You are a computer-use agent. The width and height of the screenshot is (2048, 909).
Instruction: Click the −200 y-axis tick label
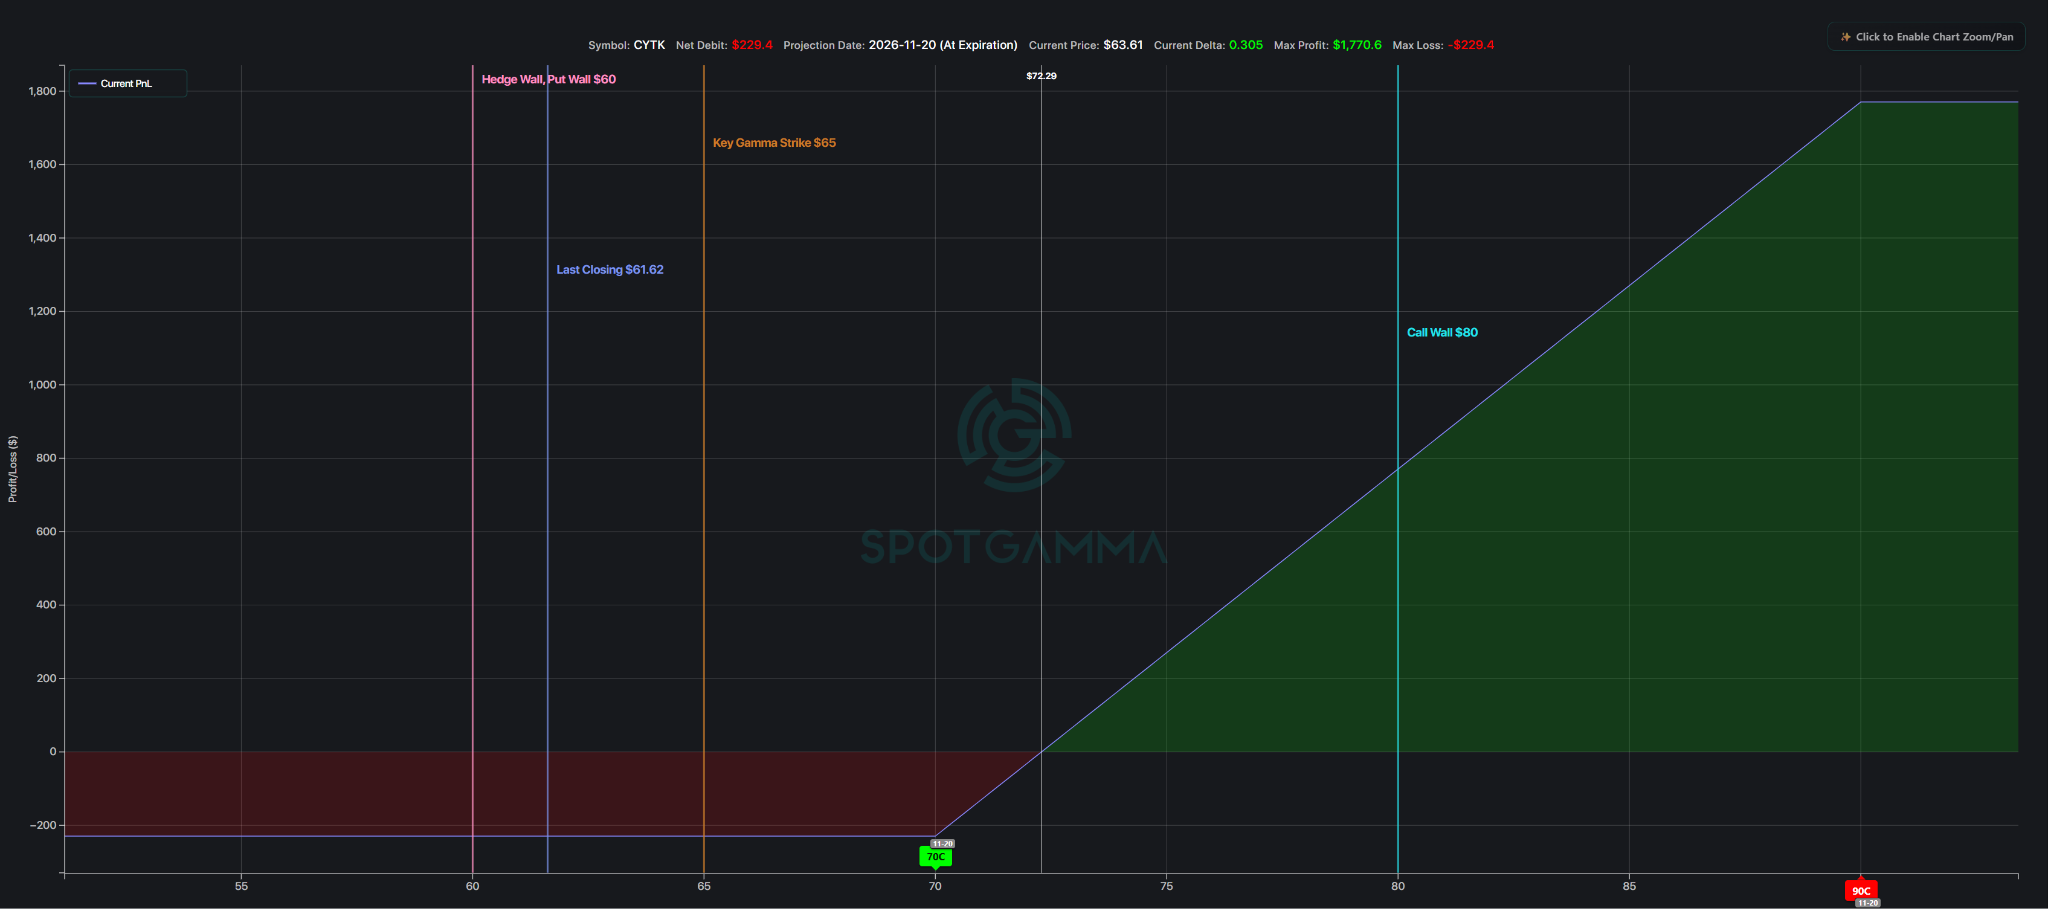(x=41, y=825)
